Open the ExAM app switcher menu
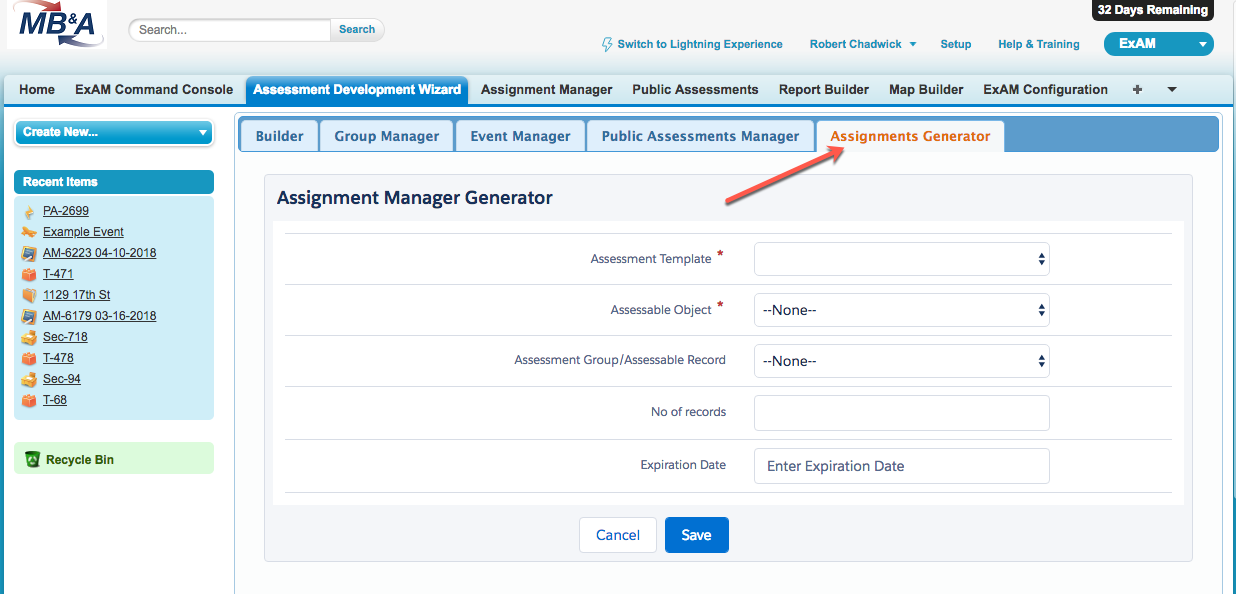The width and height of the screenshot is (1236, 594). click(x=1158, y=44)
